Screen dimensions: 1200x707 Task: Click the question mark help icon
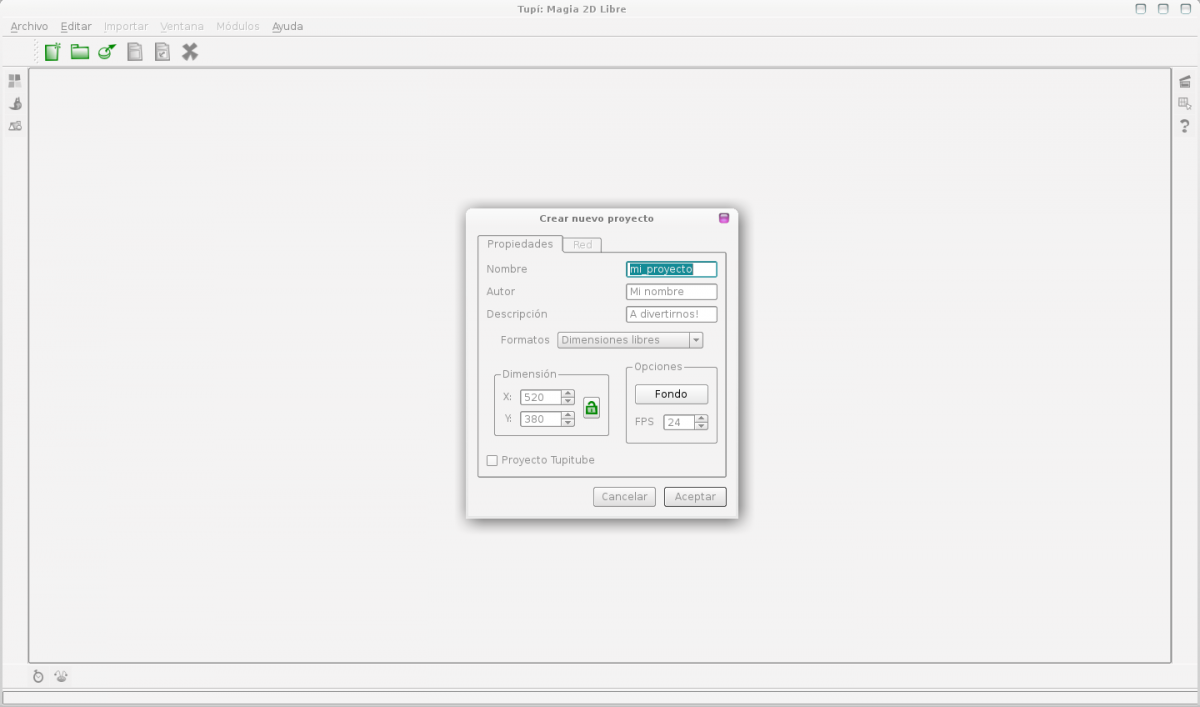1185,126
